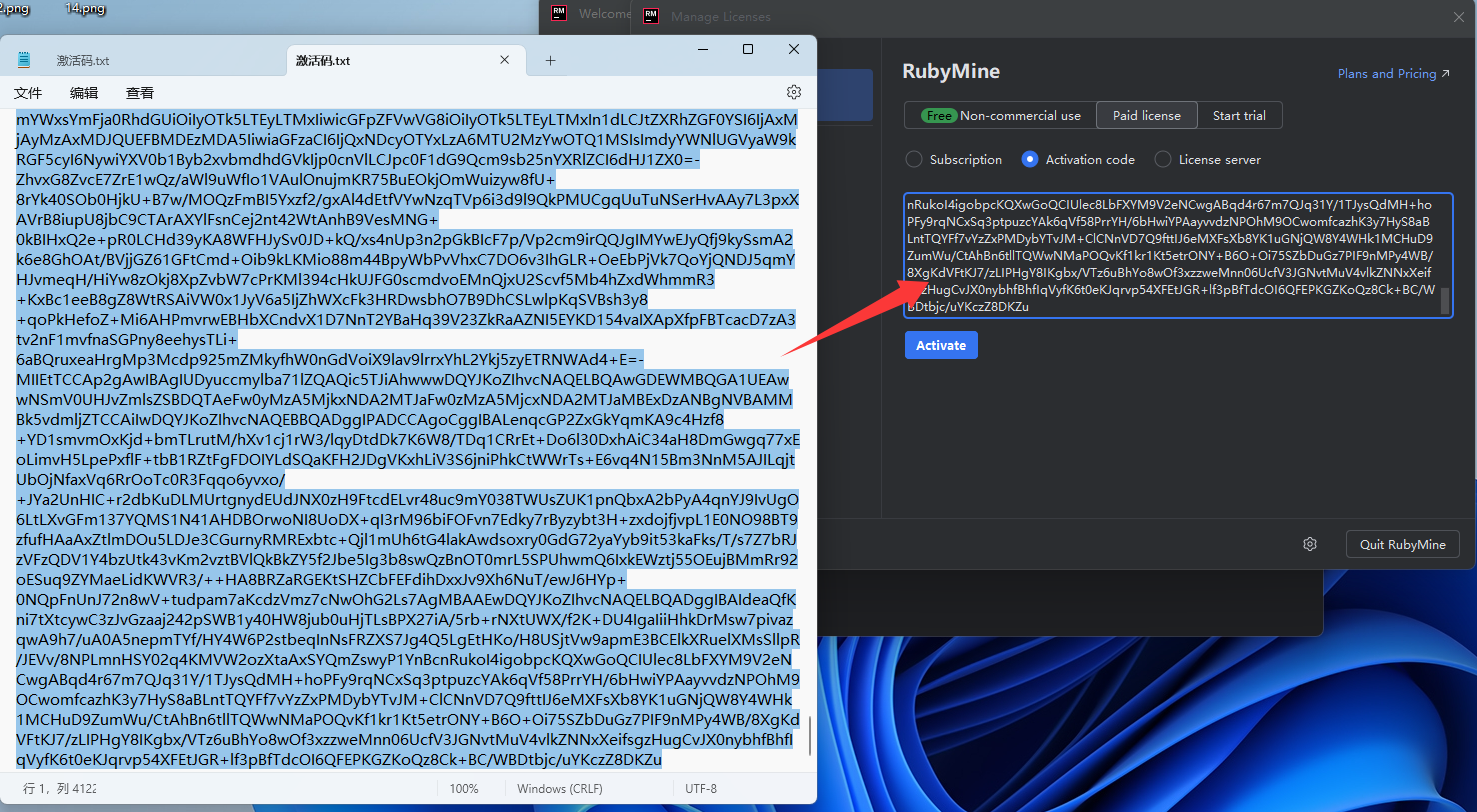Close the active 激活码.txt tab

click(x=505, y=61)
